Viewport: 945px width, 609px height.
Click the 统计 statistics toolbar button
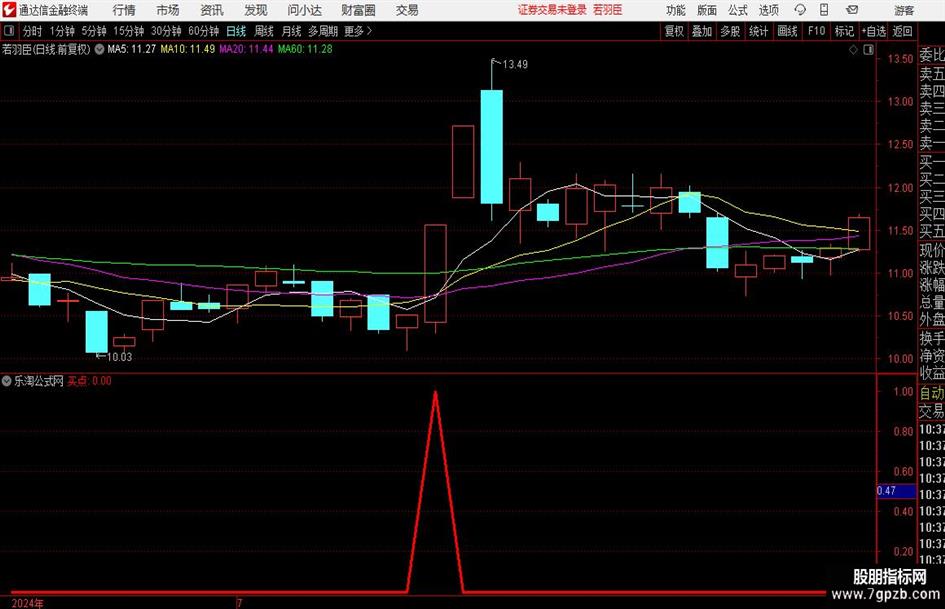coord(758,31)
